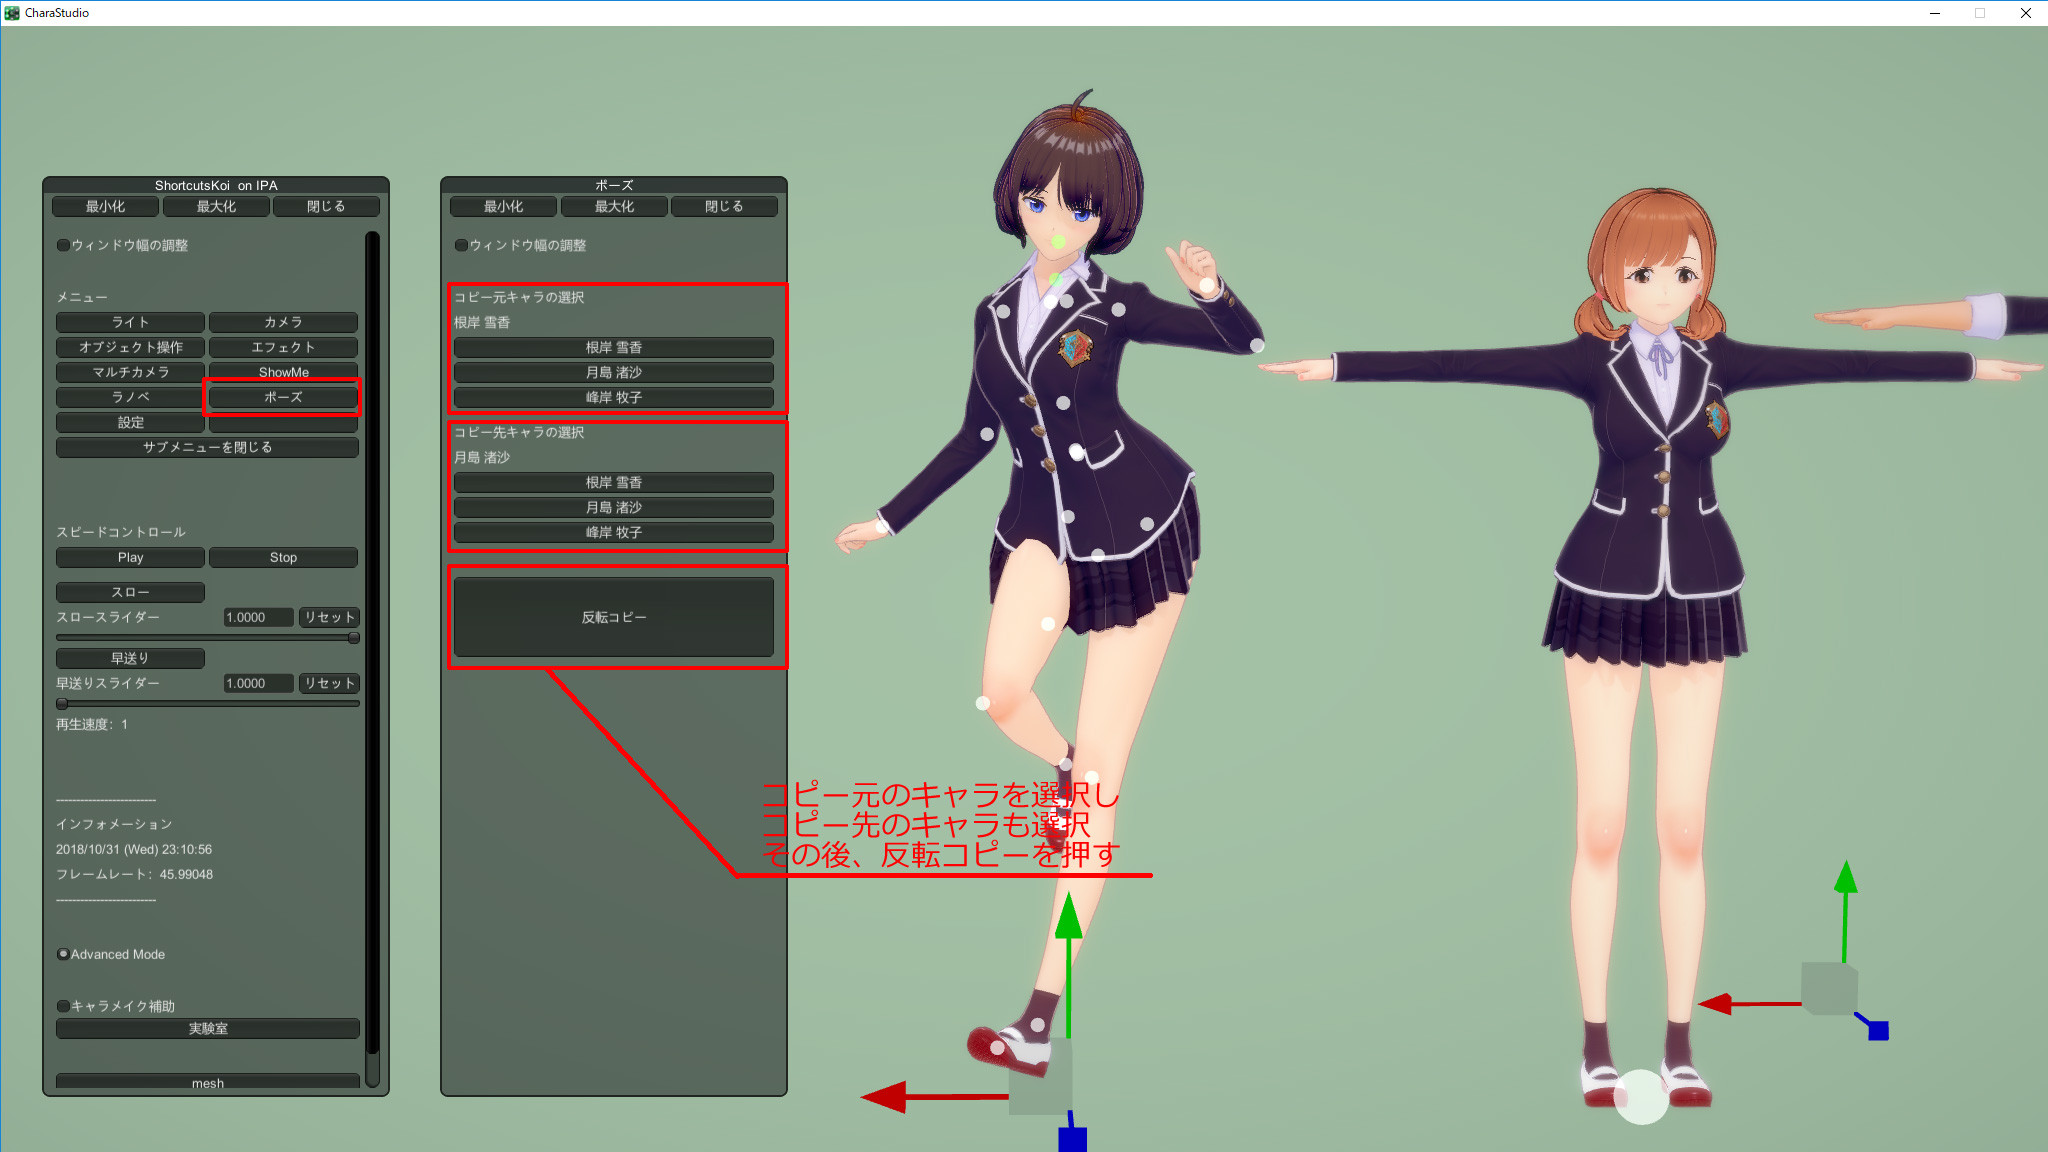This screenshot has width=2048, height=1152.
Task: Click the 早送りスライダー value field
Action: [258, 683]
